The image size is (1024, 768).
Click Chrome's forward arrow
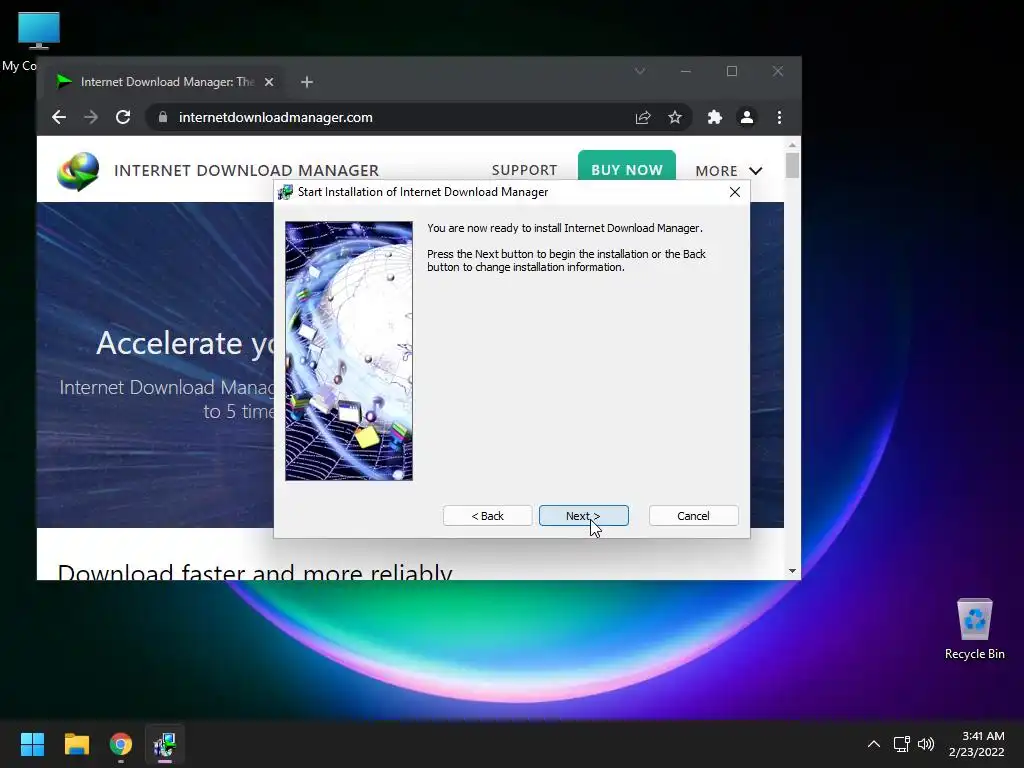click(91, 118)
